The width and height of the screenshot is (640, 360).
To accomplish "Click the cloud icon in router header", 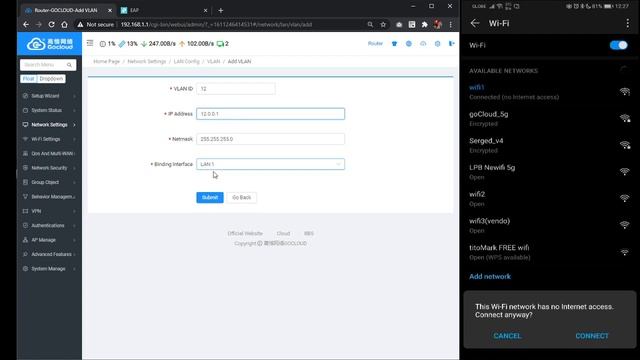I will (423, 44).
